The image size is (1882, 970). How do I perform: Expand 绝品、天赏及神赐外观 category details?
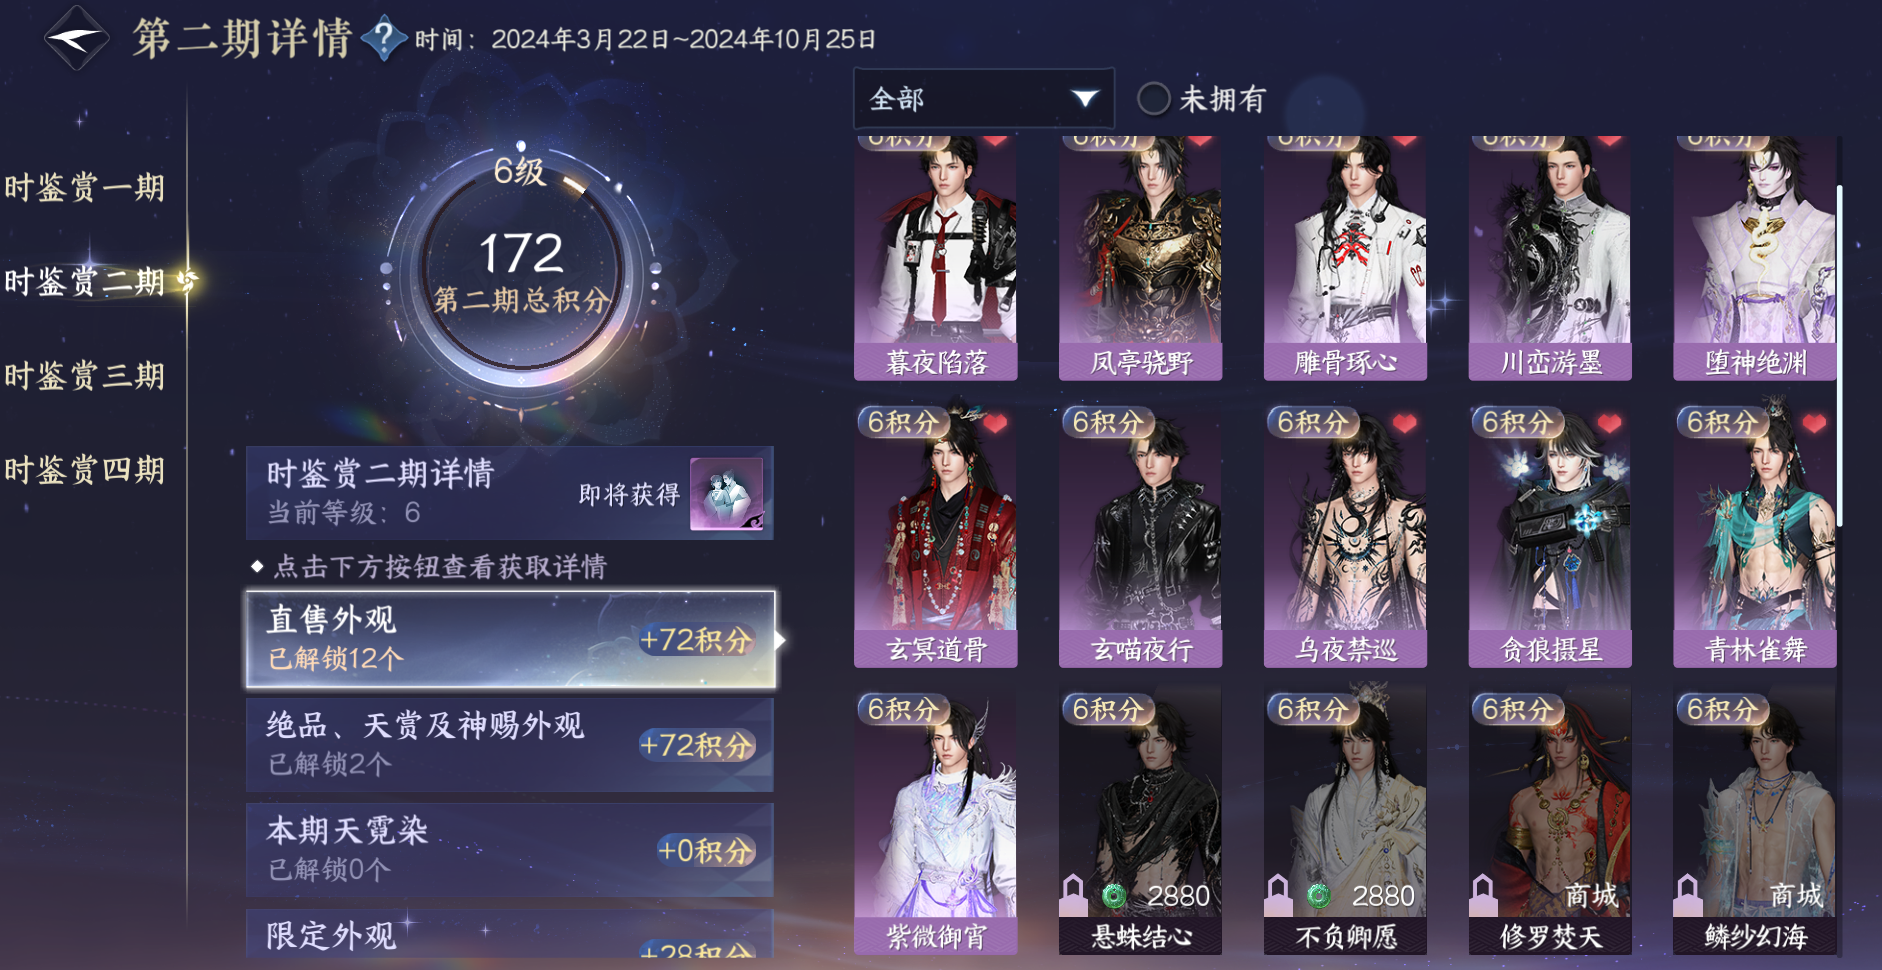[x=510, y=745]
